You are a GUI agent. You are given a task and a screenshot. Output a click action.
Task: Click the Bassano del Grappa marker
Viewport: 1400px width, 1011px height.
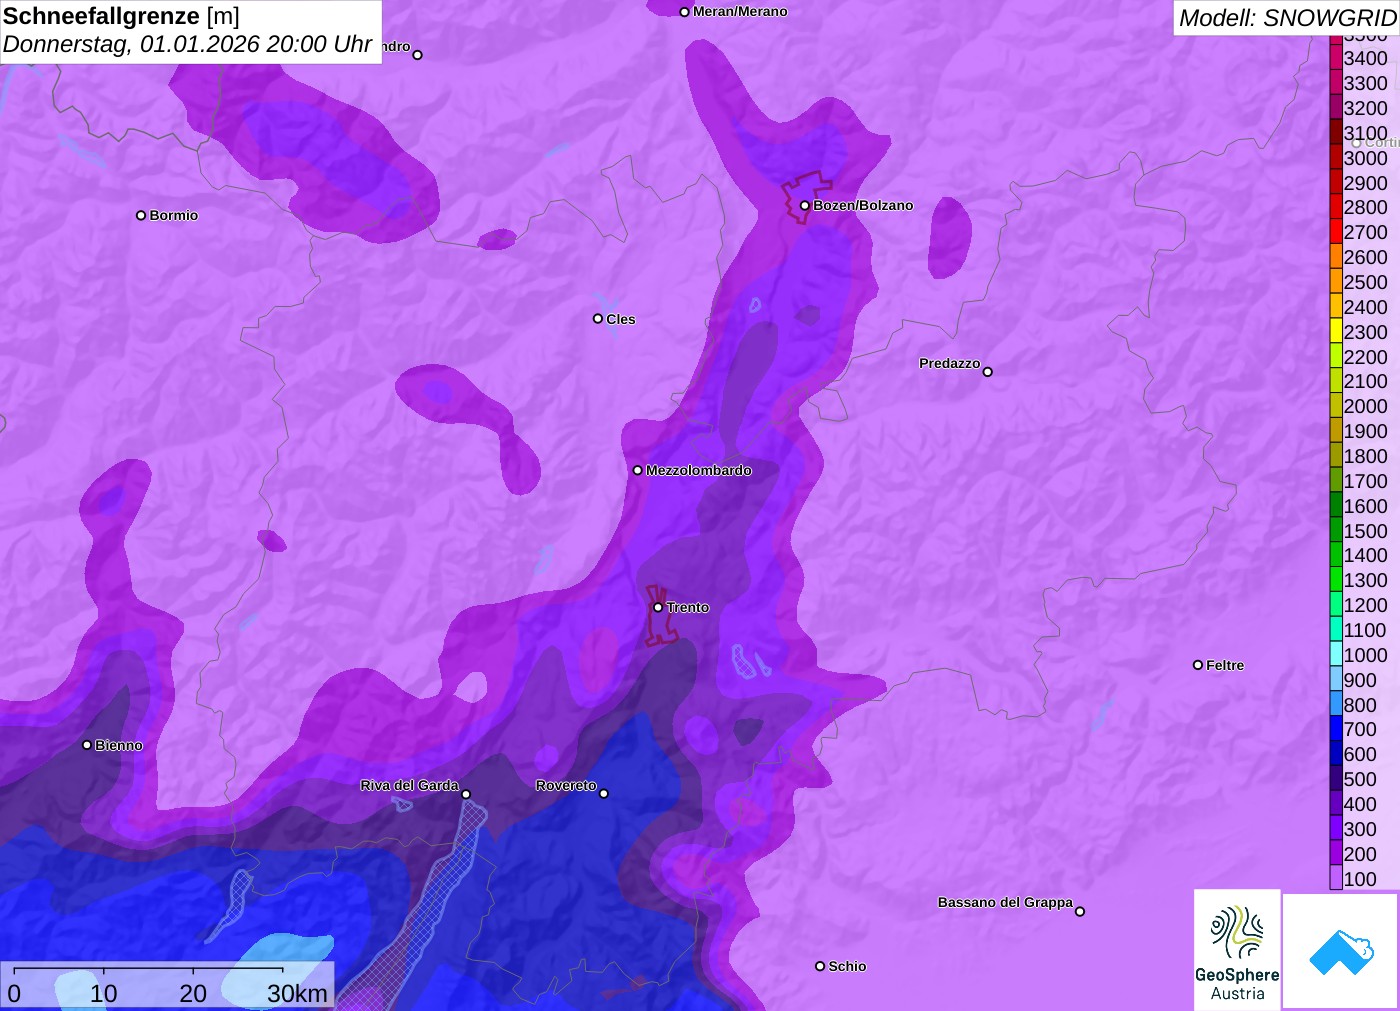pos(1080,911)
